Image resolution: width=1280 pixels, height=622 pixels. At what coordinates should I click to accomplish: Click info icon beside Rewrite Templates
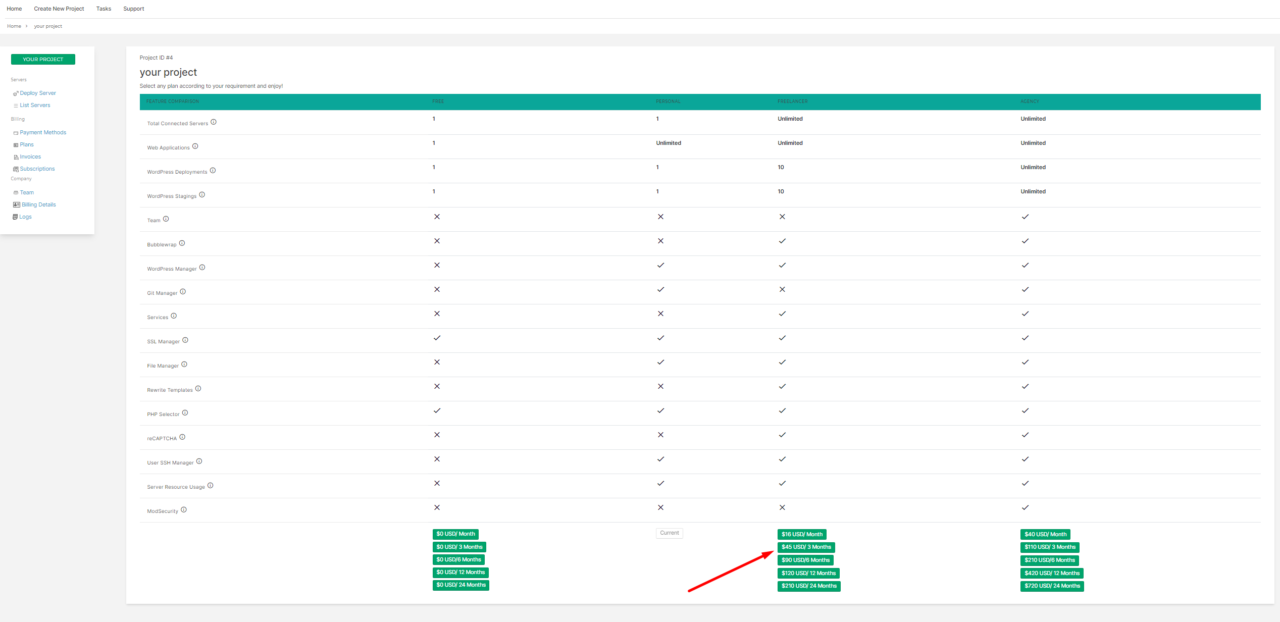tap(198, 389)
